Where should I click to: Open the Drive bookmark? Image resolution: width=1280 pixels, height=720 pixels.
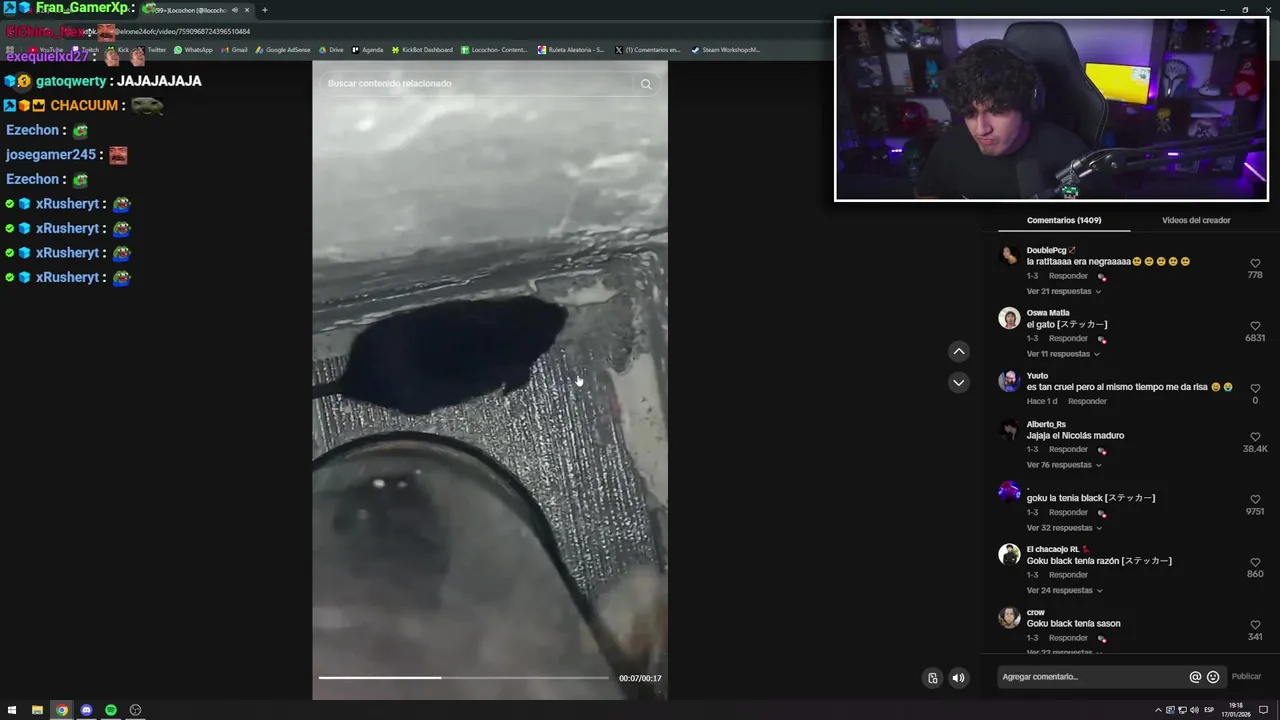pos(331,50)
